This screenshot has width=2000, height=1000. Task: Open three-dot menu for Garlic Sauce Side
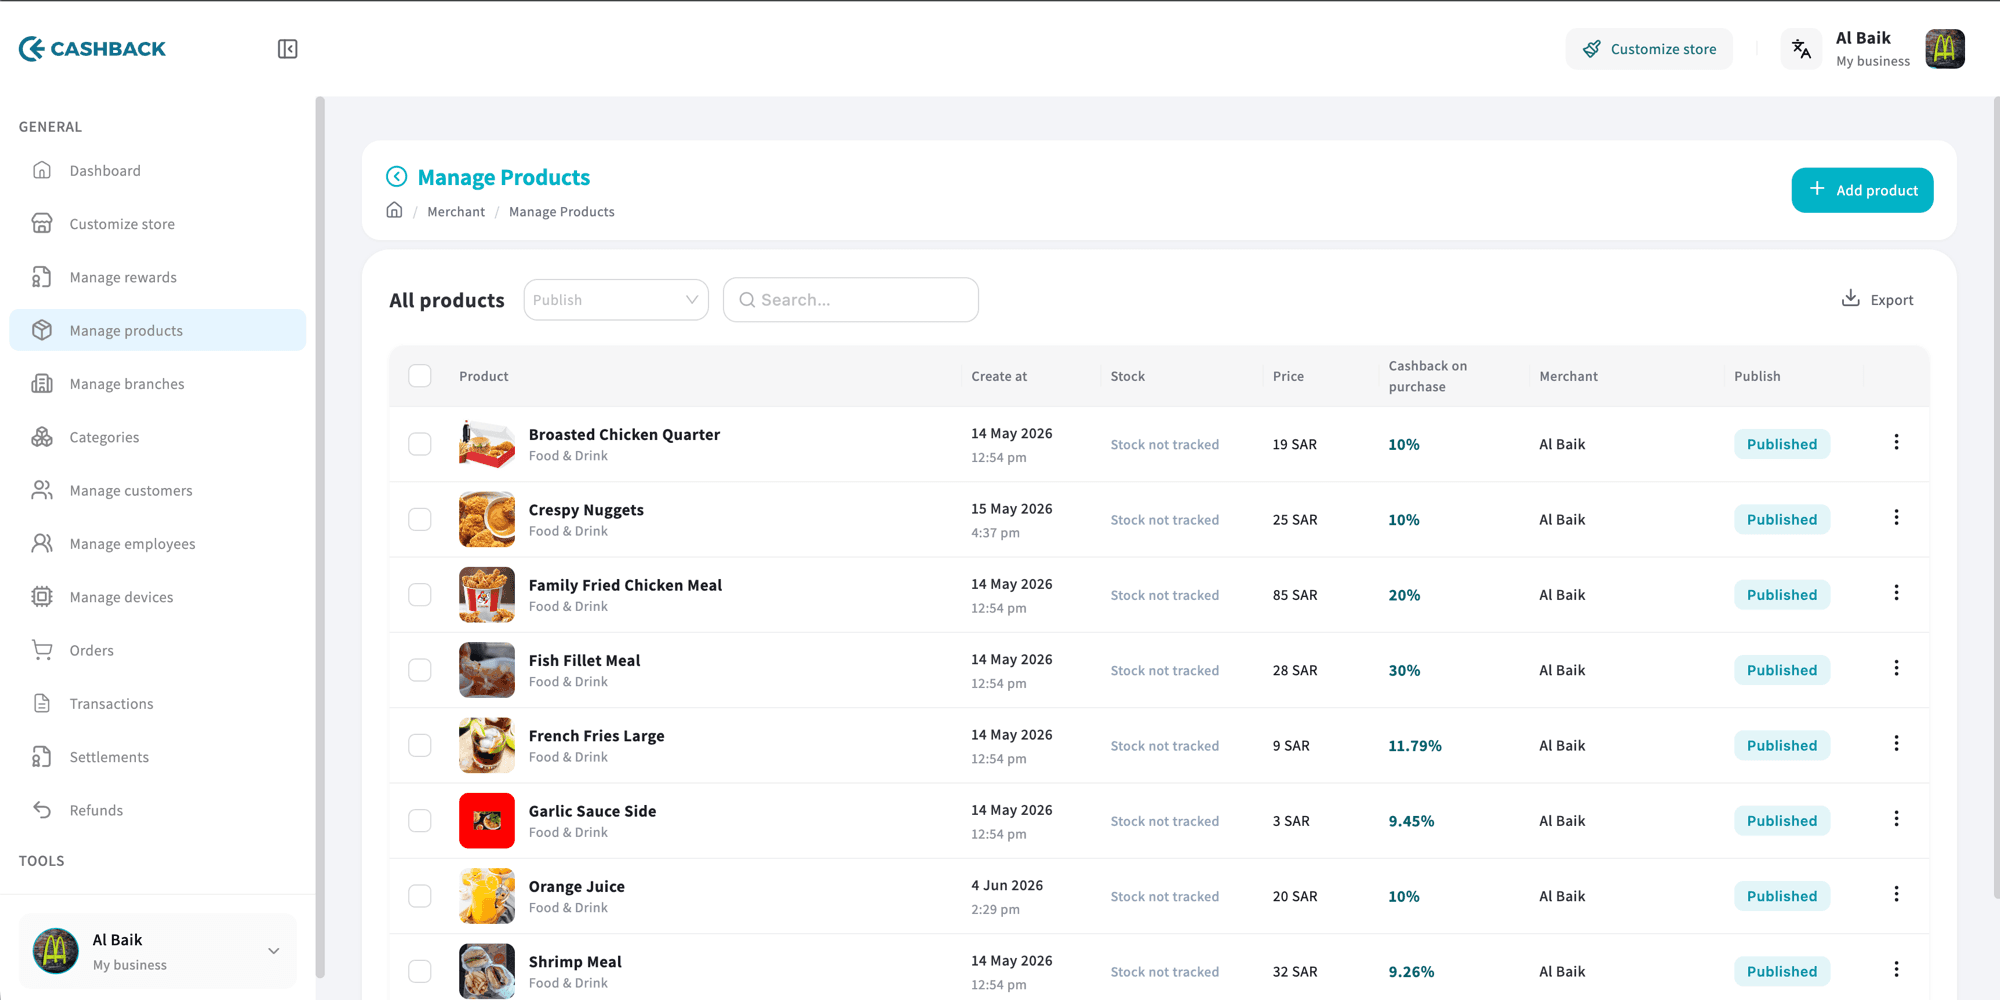[x=1896, y=819]
